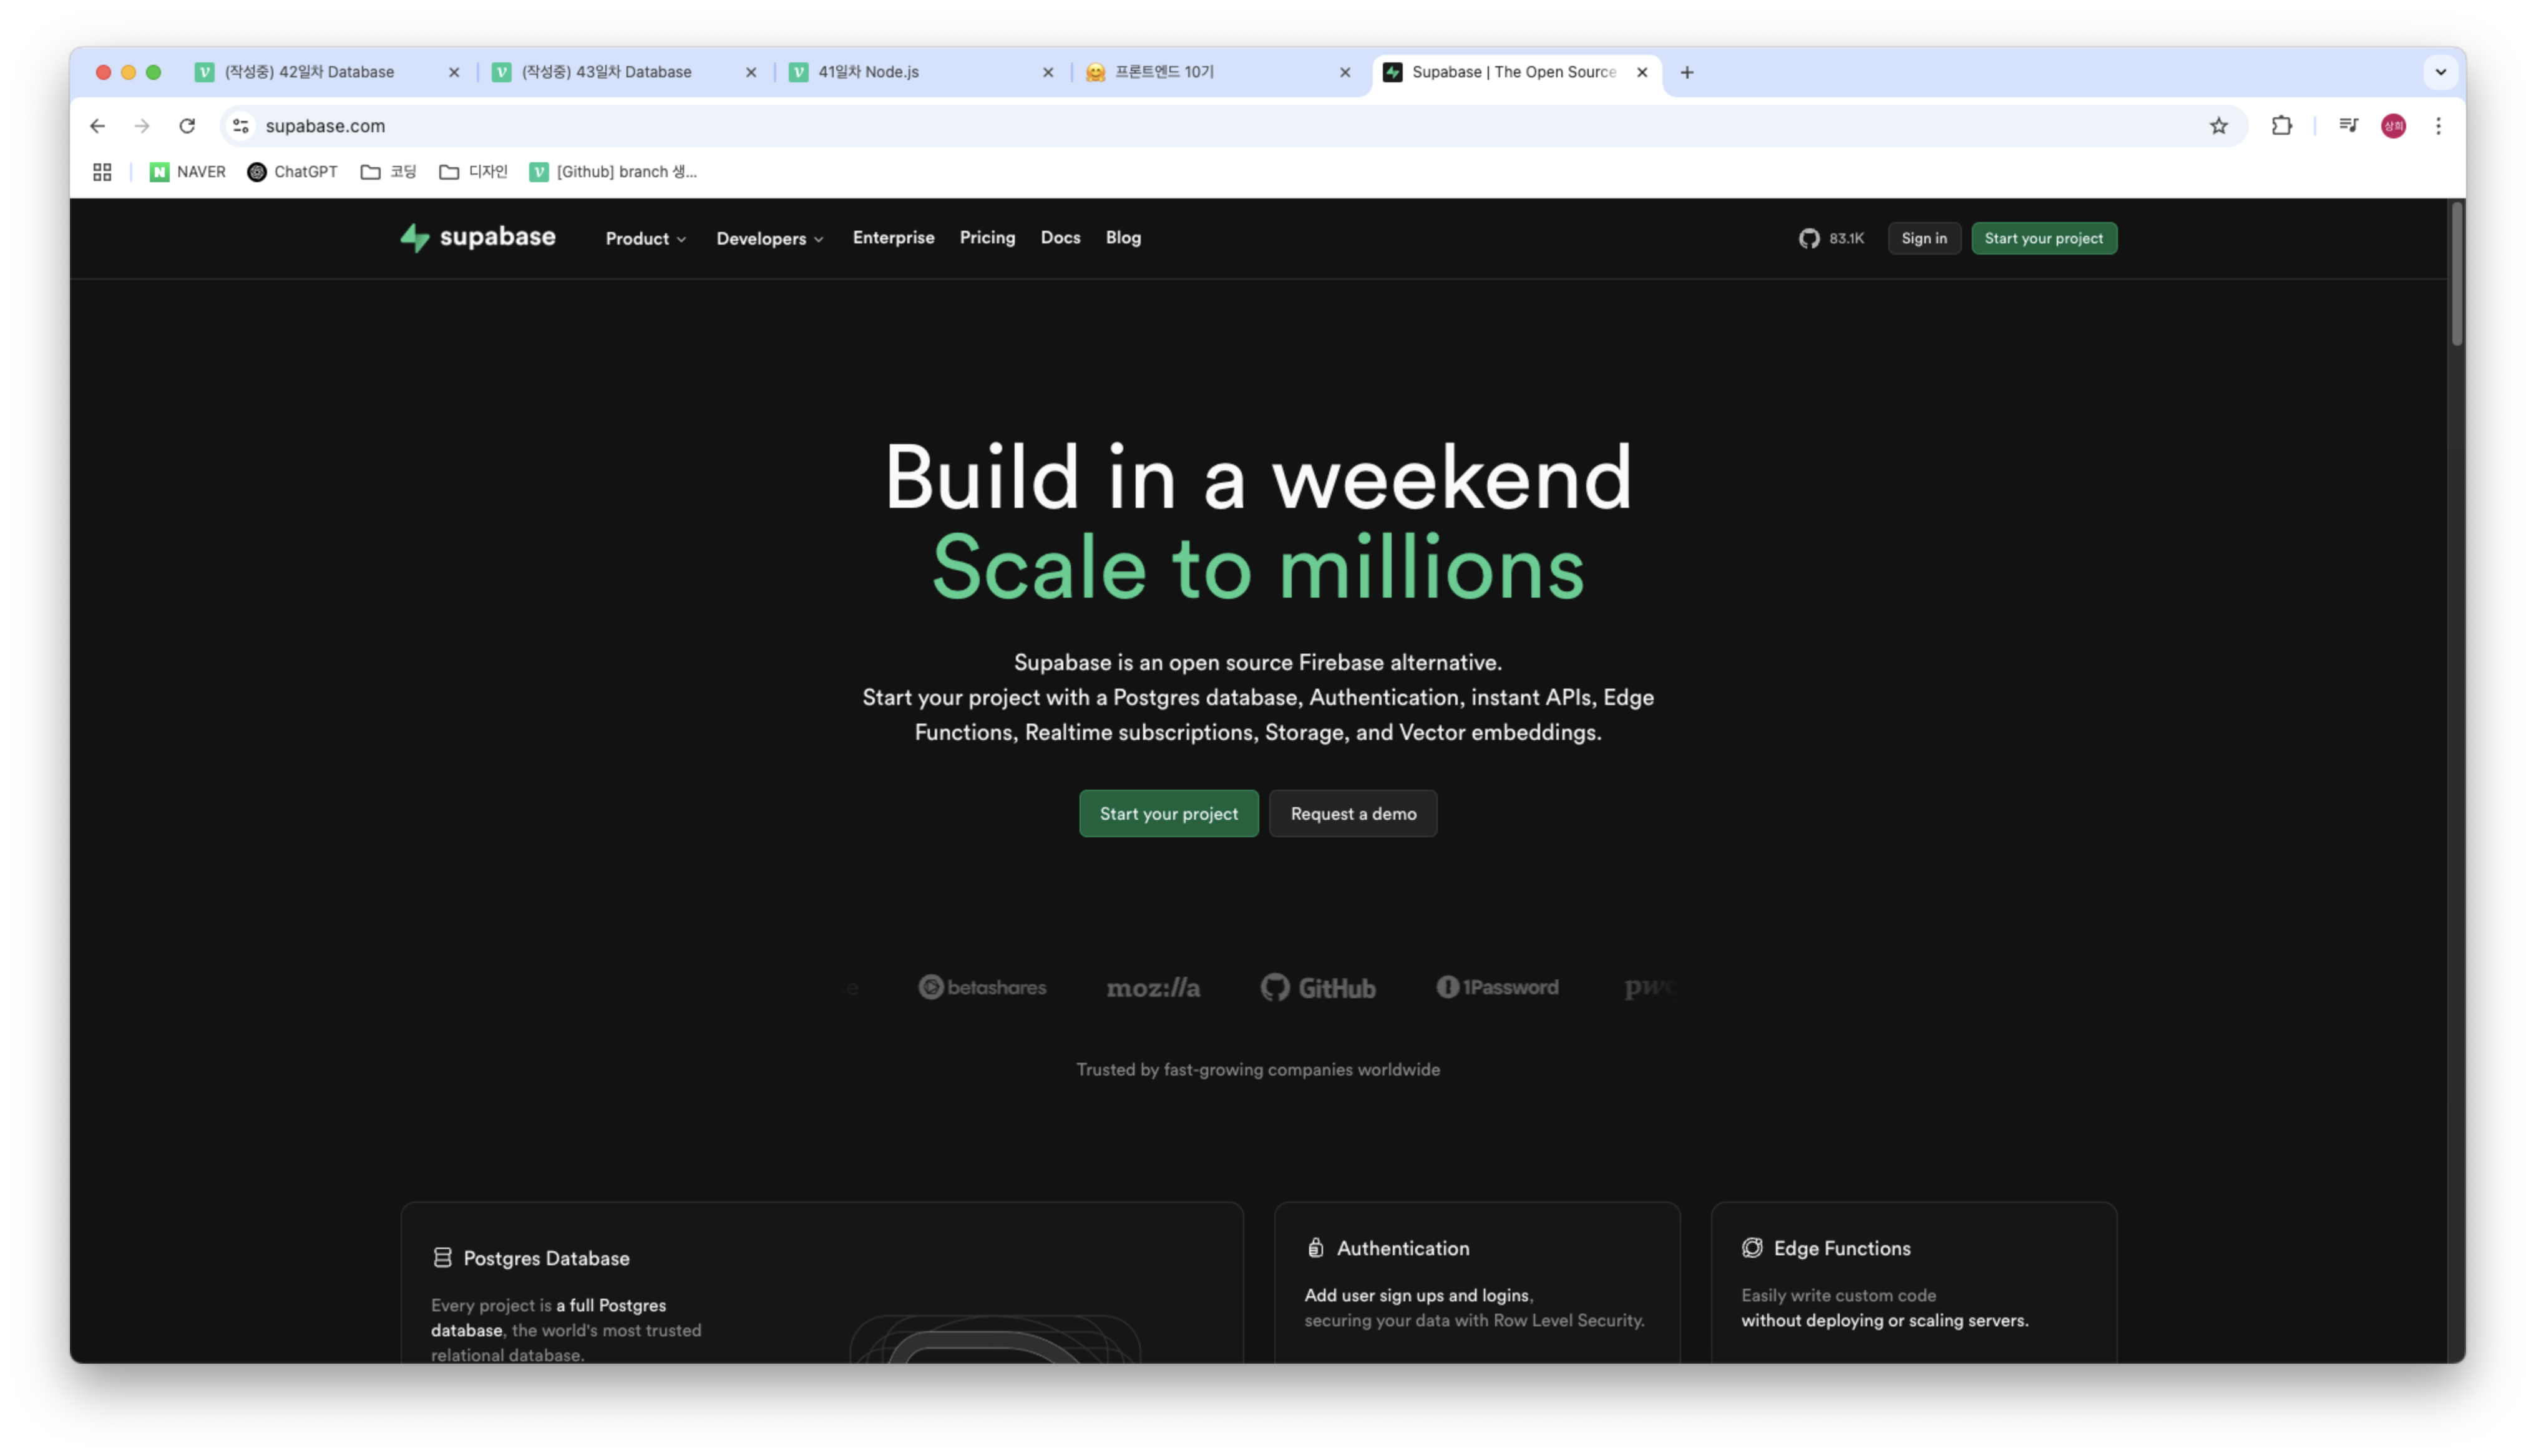This screenshot has width=2536, height=1456.
Task: Close the 41일차 Node.js tab
Action: point(1048,72)
